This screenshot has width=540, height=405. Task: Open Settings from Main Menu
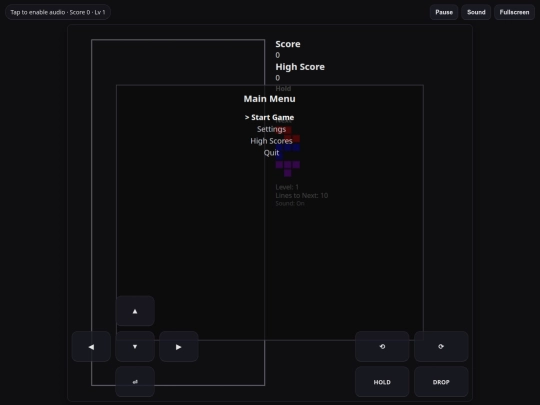[271, 129]
